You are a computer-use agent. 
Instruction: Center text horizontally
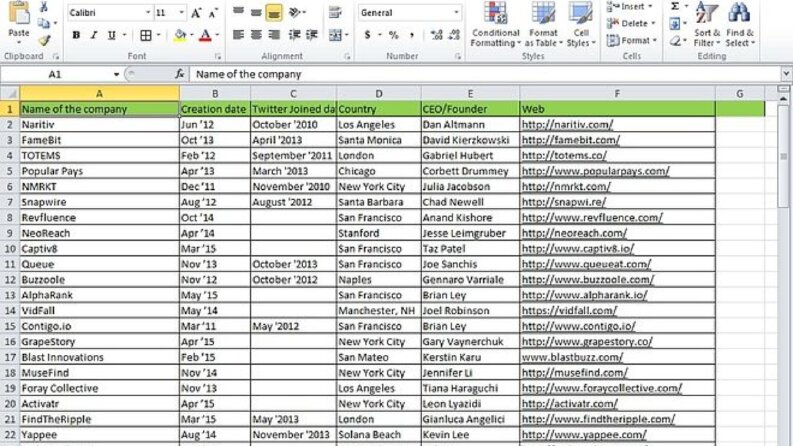[x=256, y=35]
